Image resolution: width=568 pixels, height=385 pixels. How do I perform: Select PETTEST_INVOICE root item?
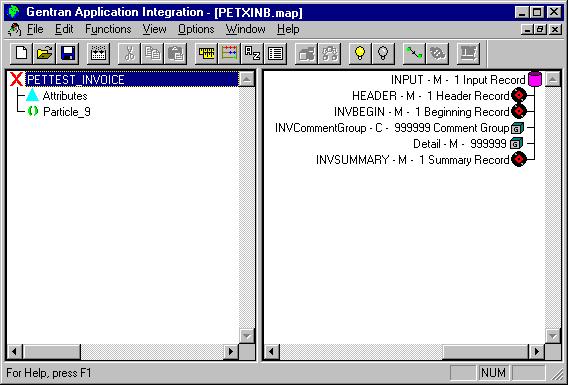[76, 80]
